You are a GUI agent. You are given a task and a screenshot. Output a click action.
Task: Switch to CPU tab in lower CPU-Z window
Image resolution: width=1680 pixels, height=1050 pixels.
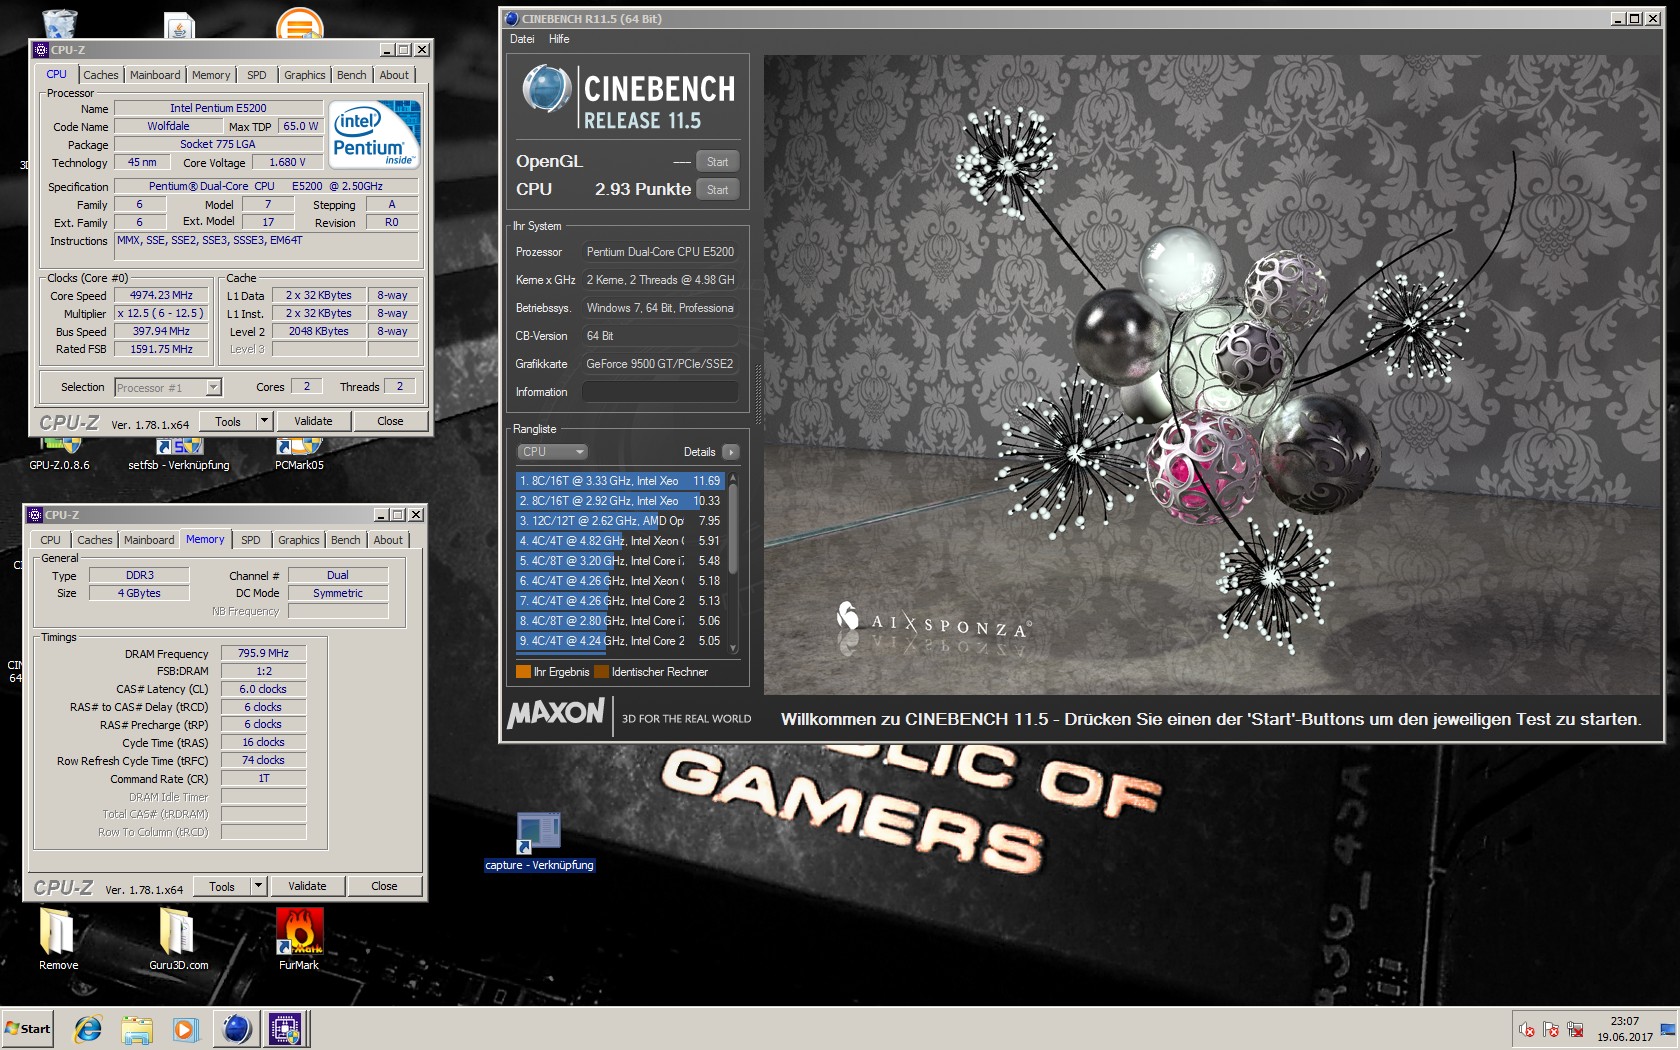pos(50,540)
